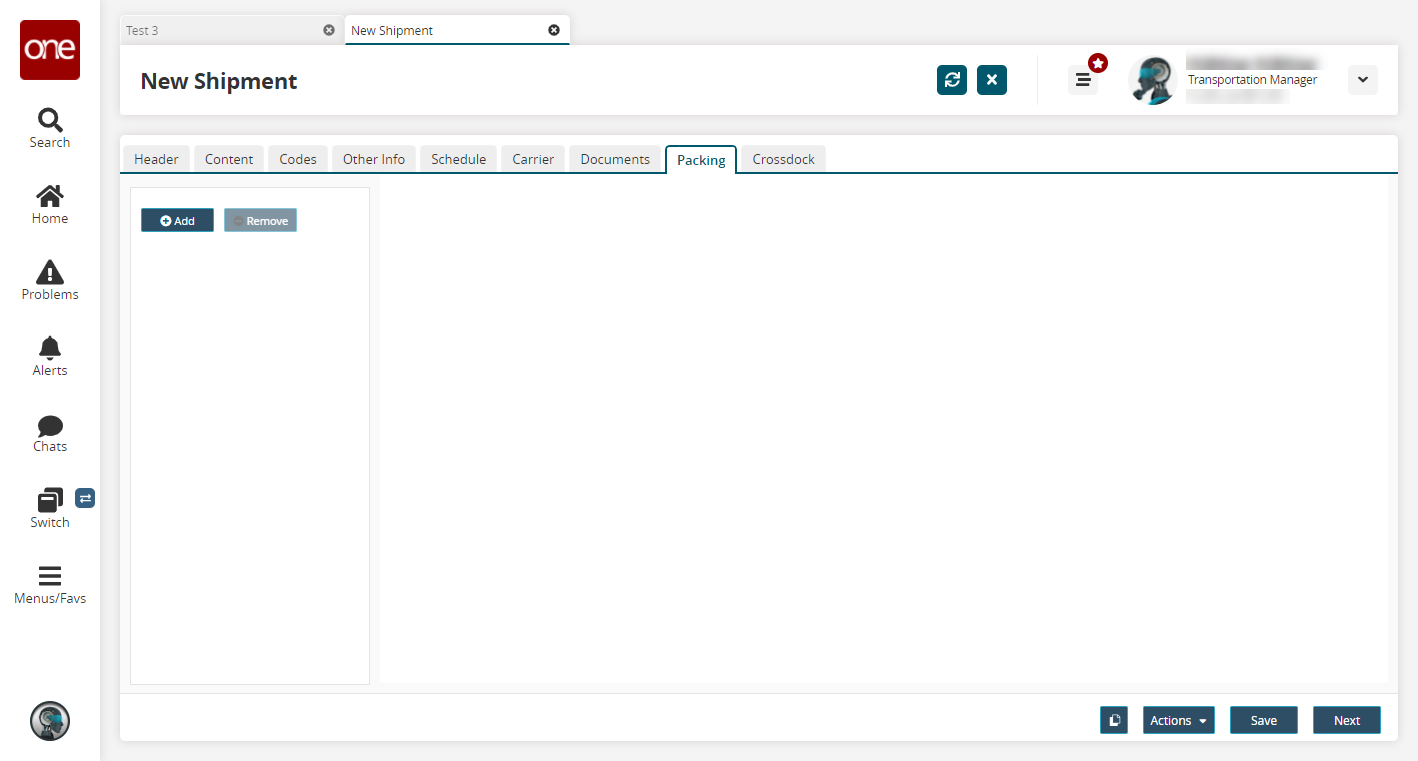Open the Documents tab
The image size is (1418, 761).
[x=615, y=159]
